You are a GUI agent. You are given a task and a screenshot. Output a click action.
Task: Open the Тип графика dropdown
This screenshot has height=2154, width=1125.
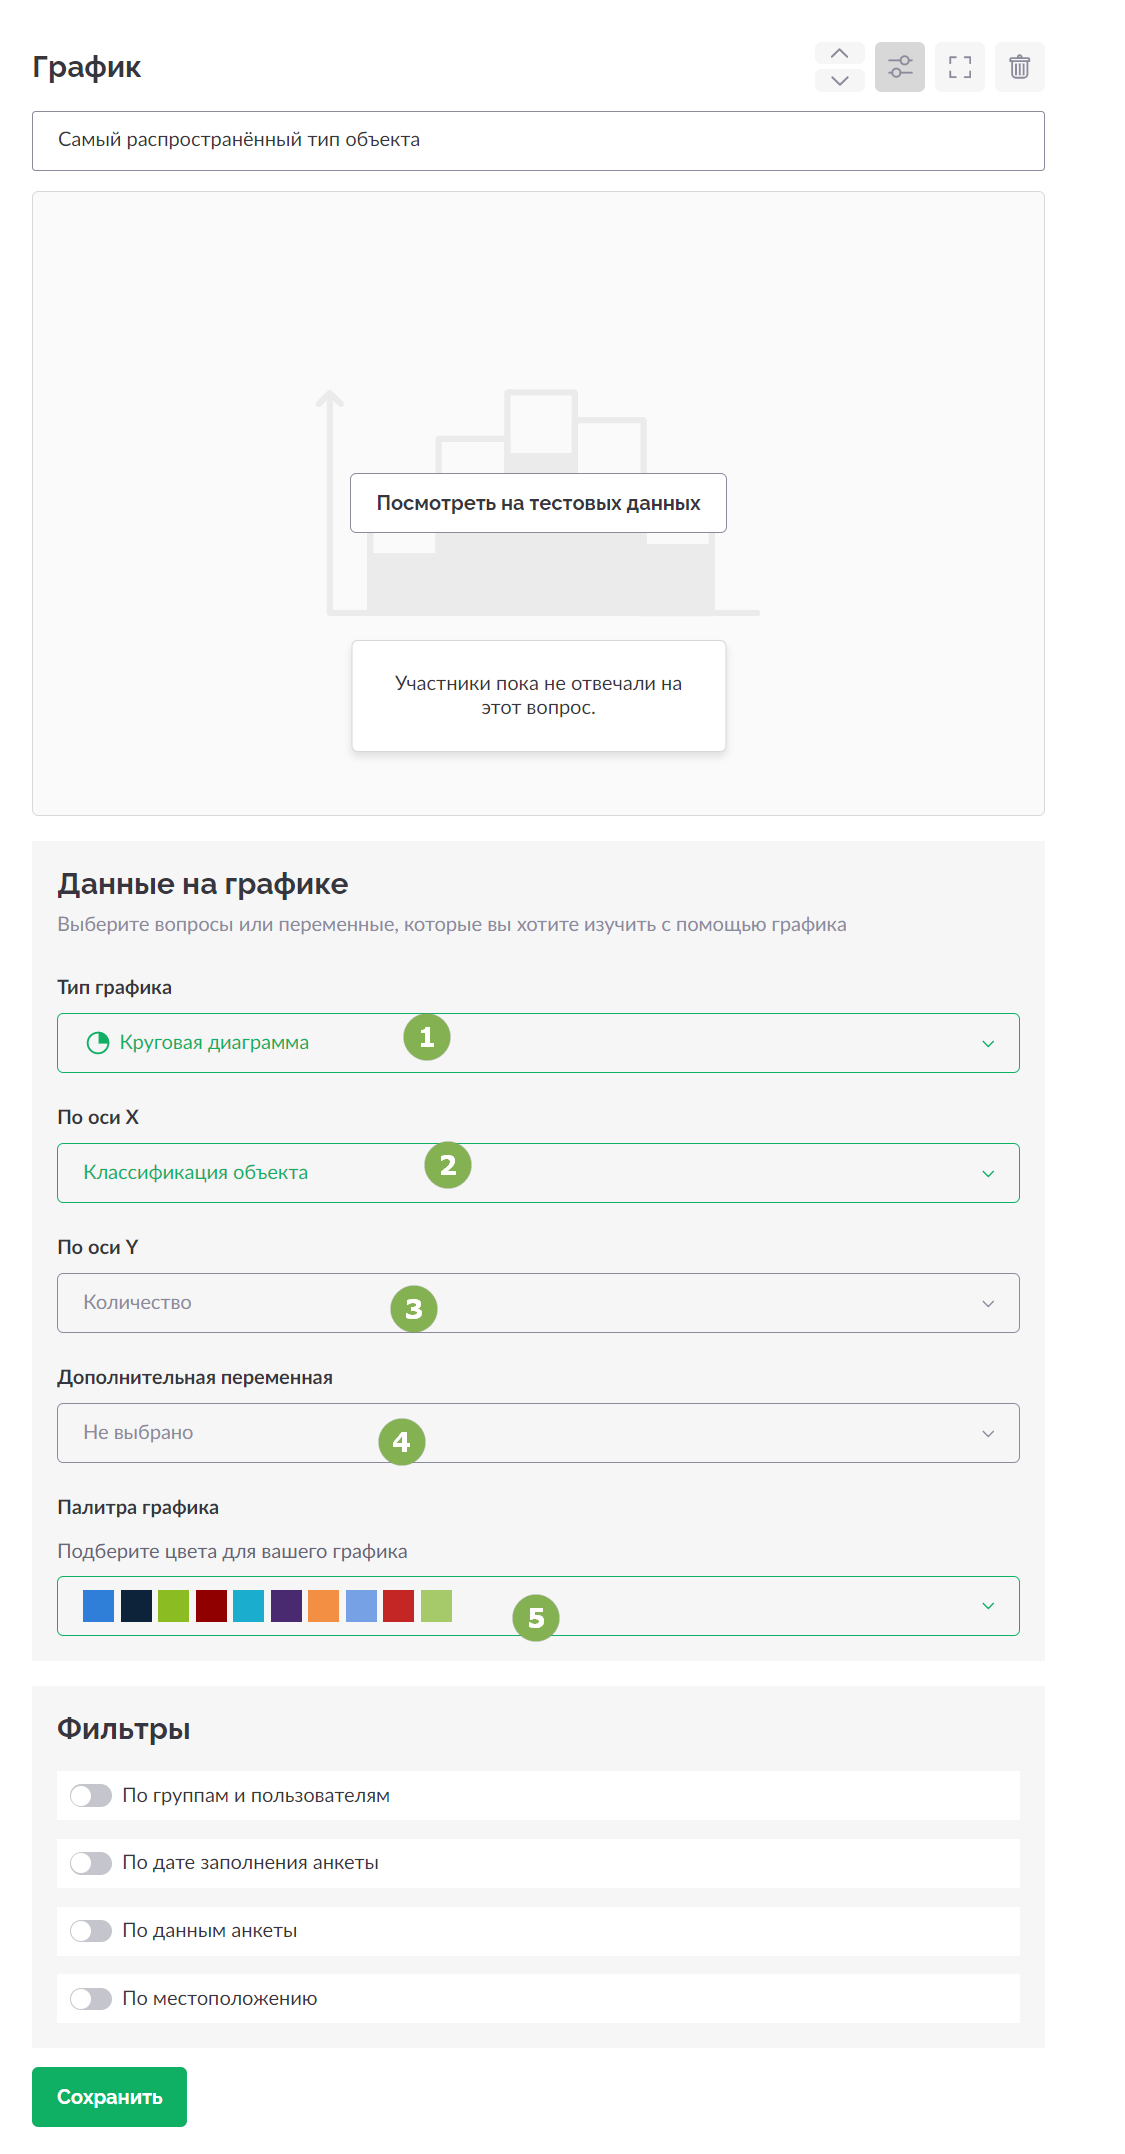[x=538, y=1043]
